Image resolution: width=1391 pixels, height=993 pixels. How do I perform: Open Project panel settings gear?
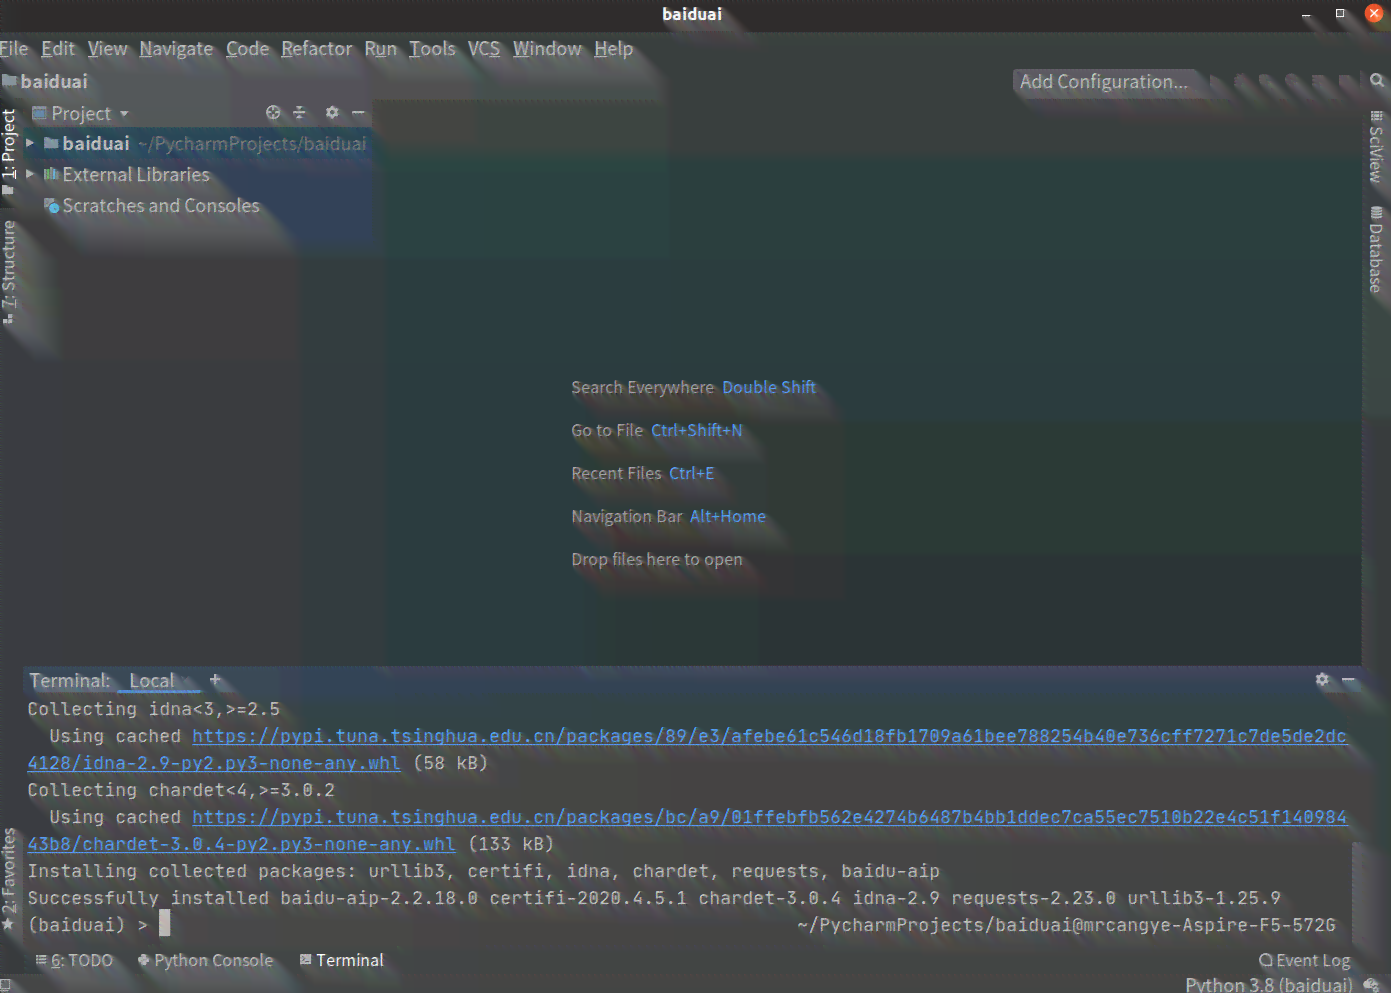point(332,113)
